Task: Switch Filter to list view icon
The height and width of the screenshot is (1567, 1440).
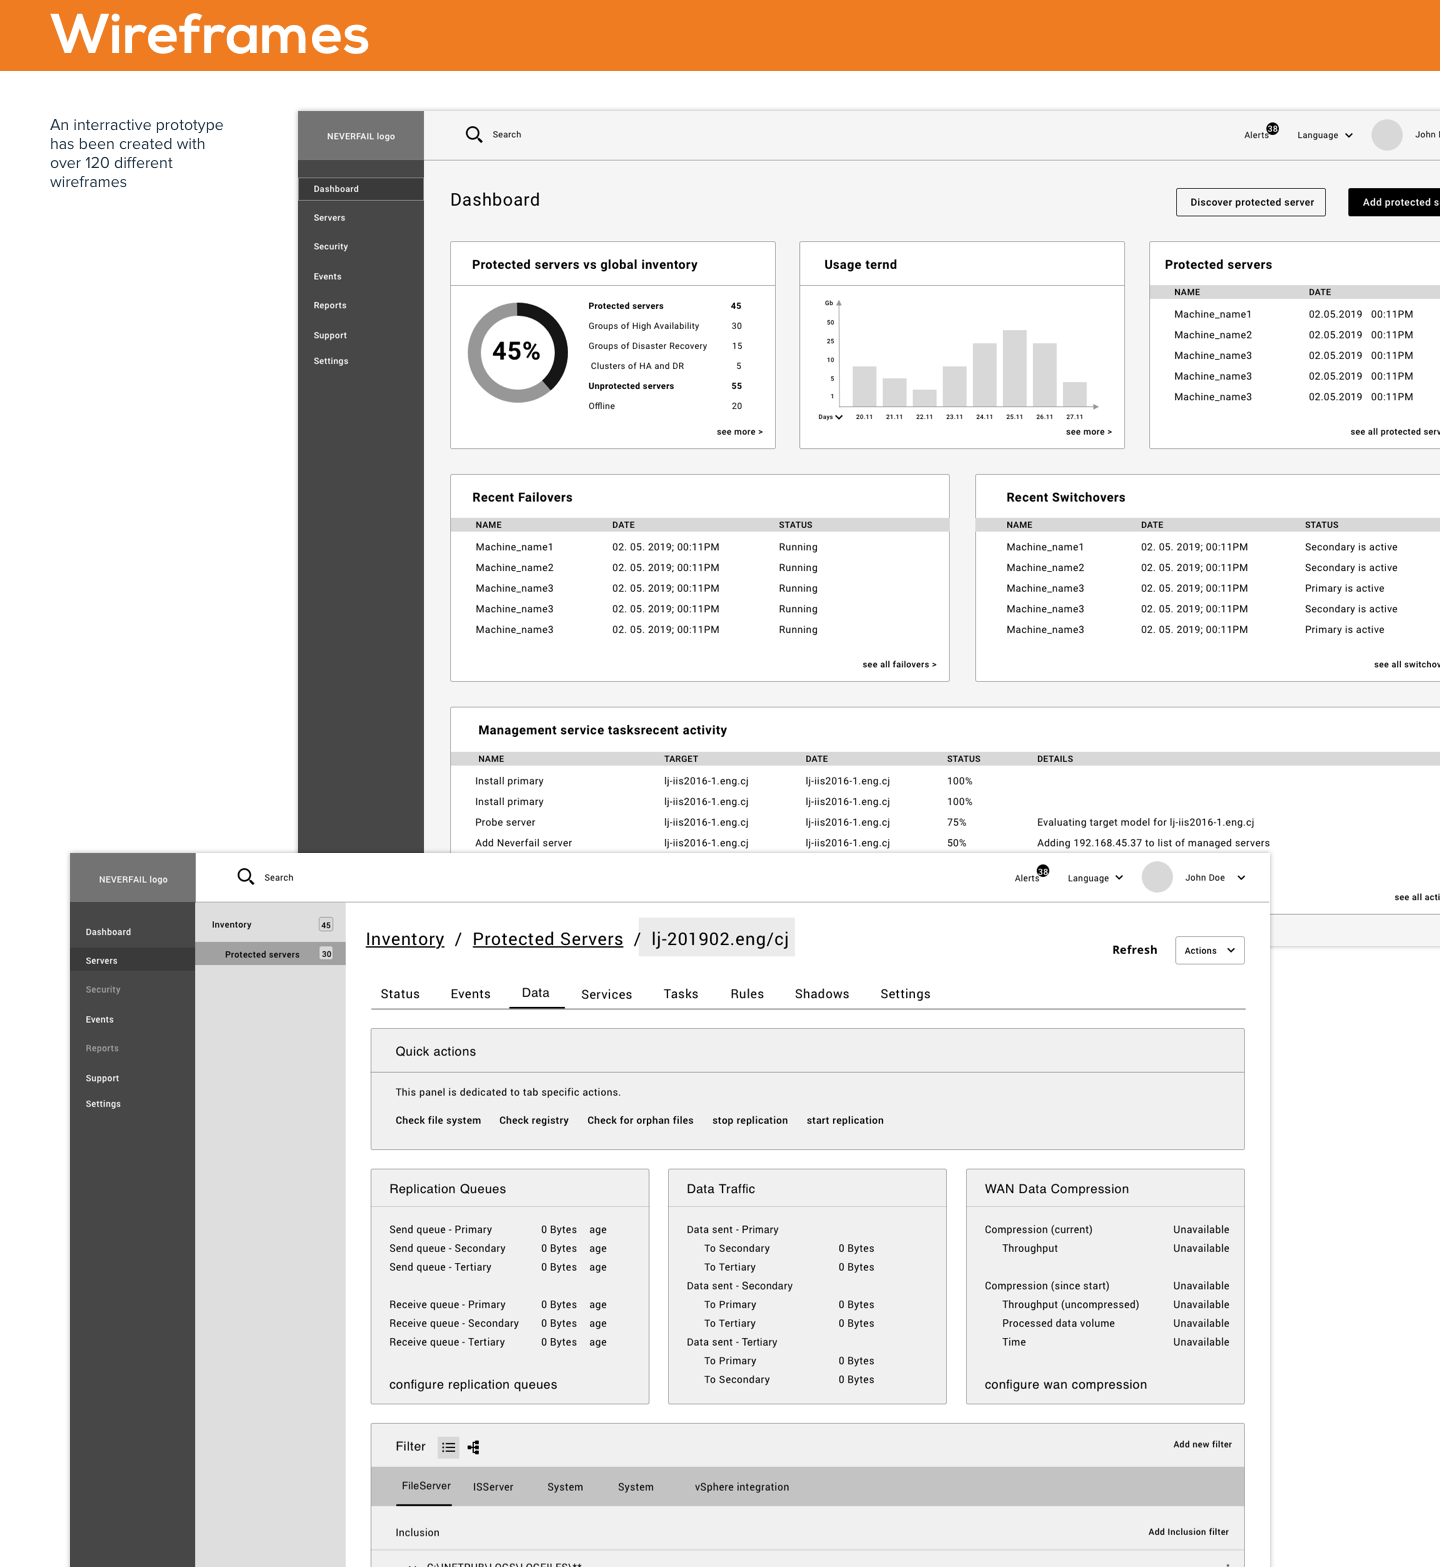Action: coord(448,1447)
